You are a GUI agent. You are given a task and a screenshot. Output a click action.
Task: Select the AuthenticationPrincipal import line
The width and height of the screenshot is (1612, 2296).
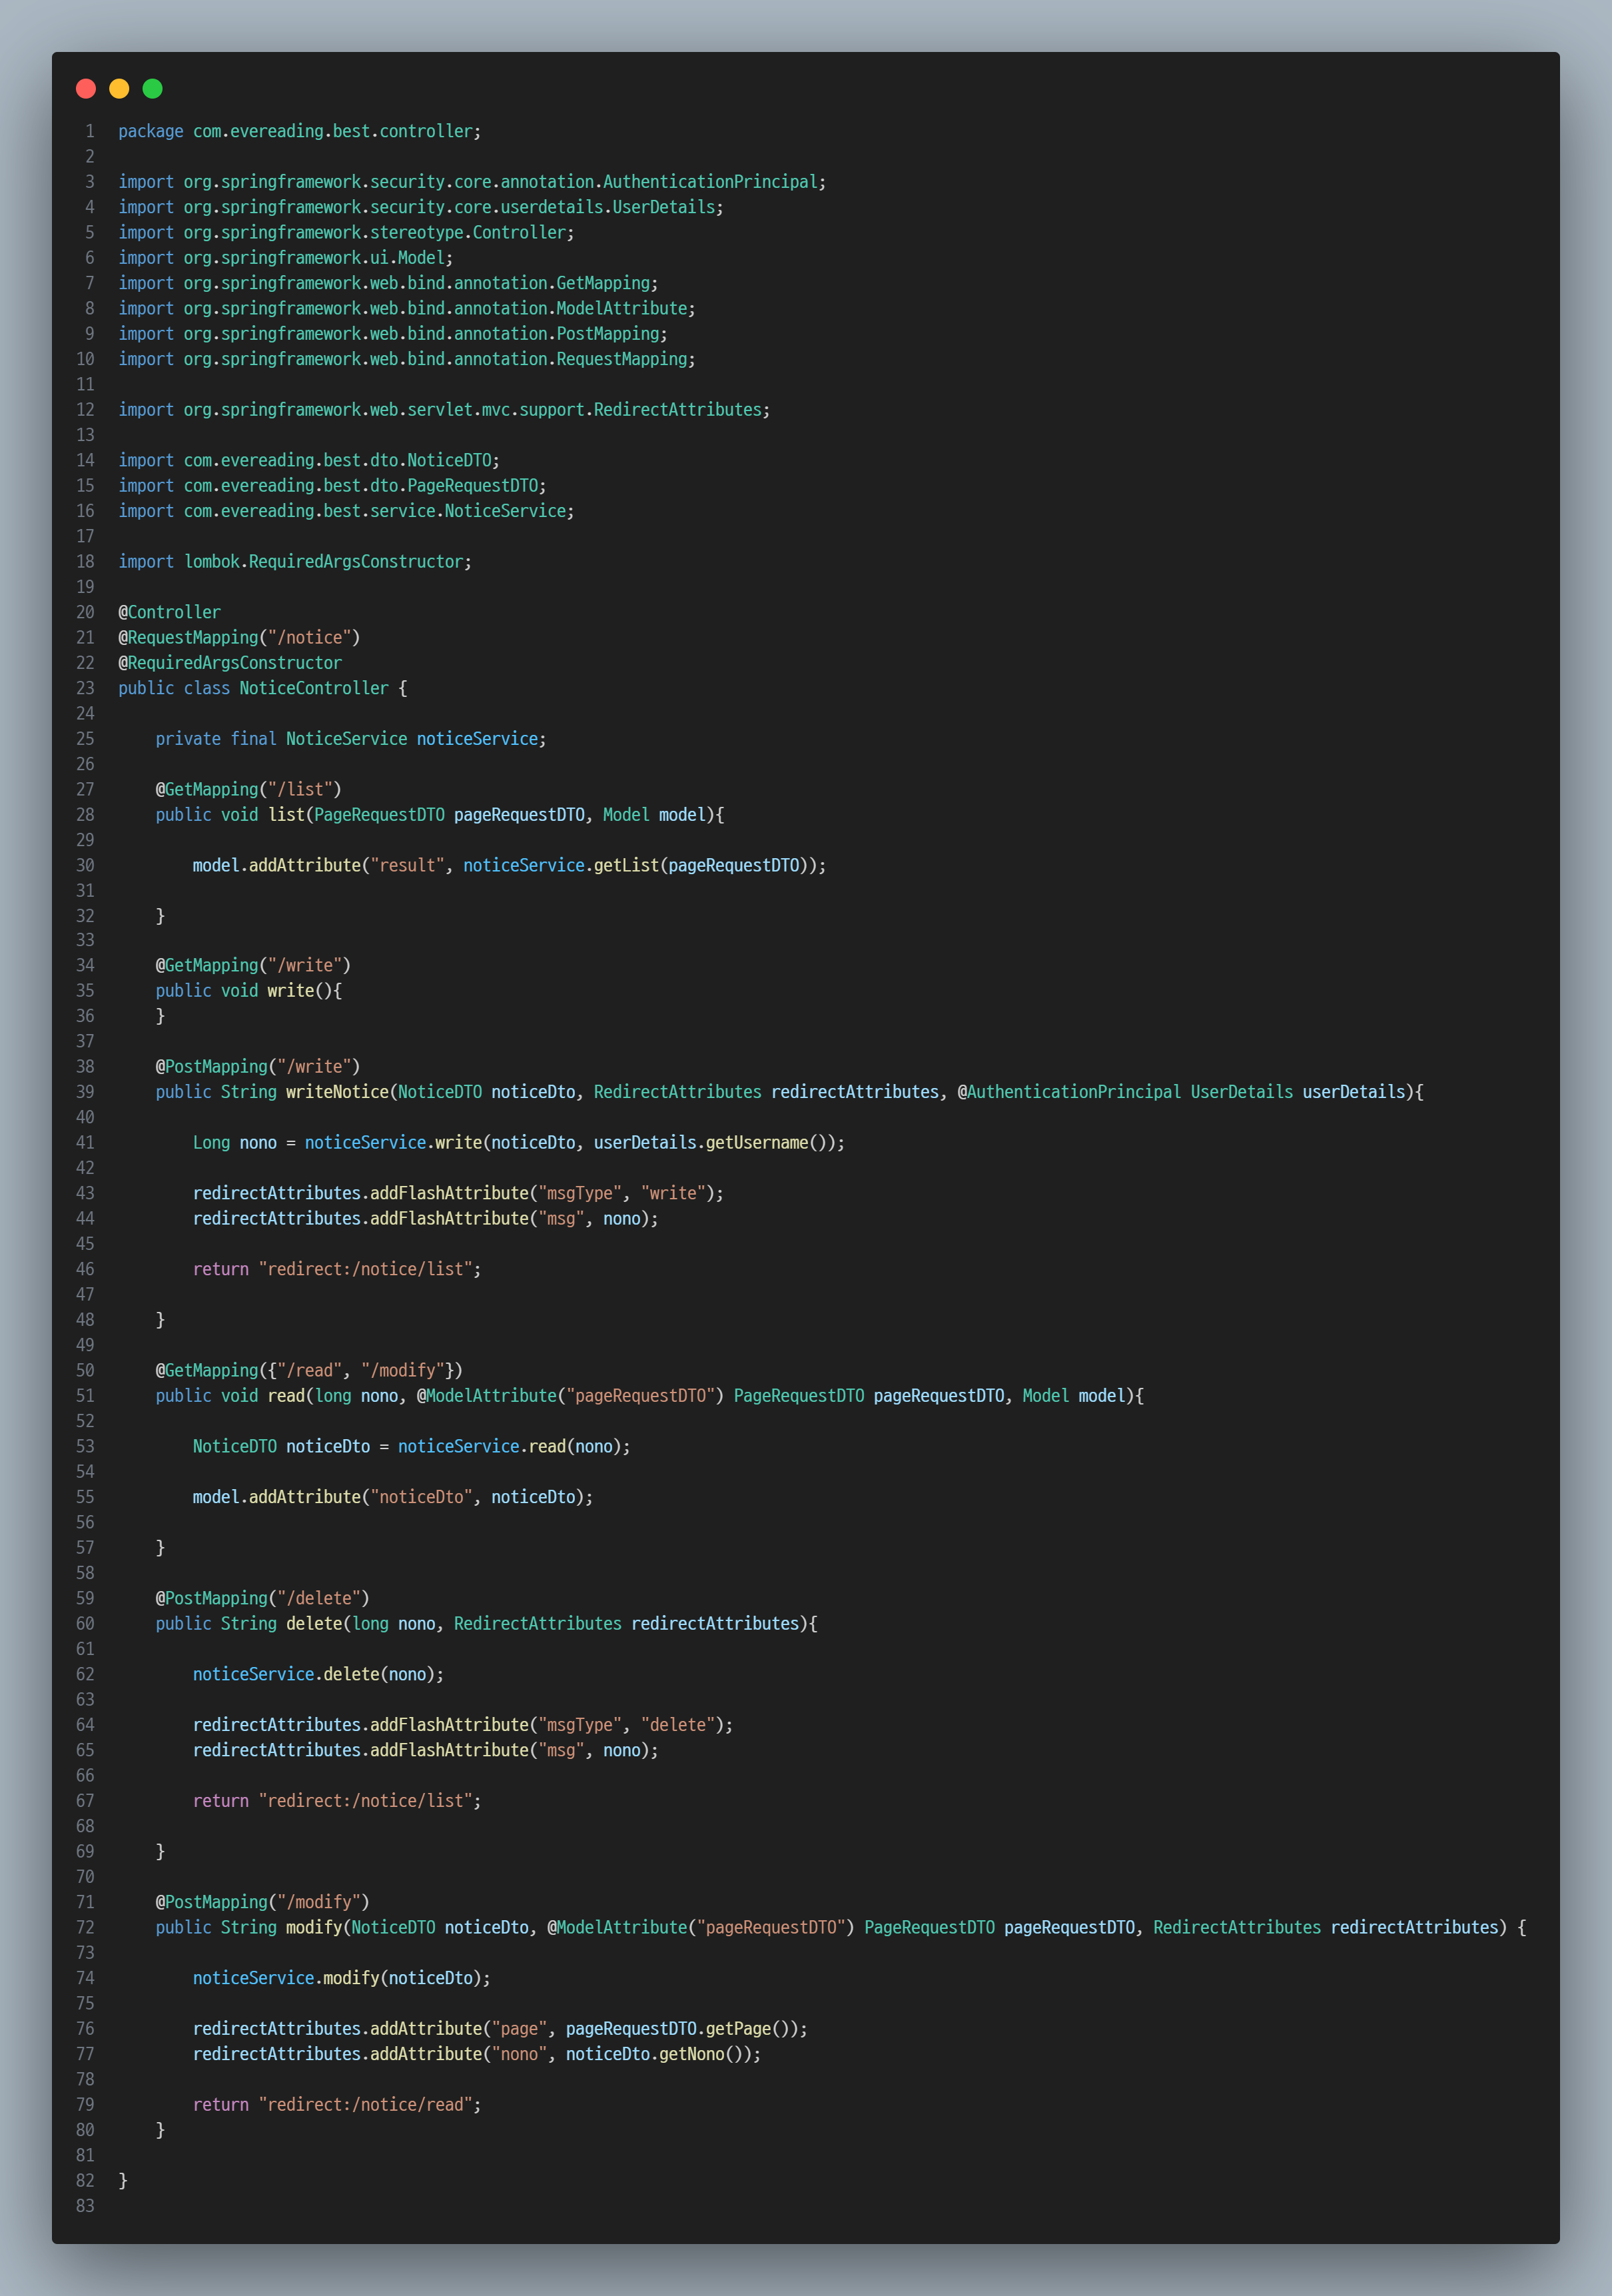coord(472,182)
